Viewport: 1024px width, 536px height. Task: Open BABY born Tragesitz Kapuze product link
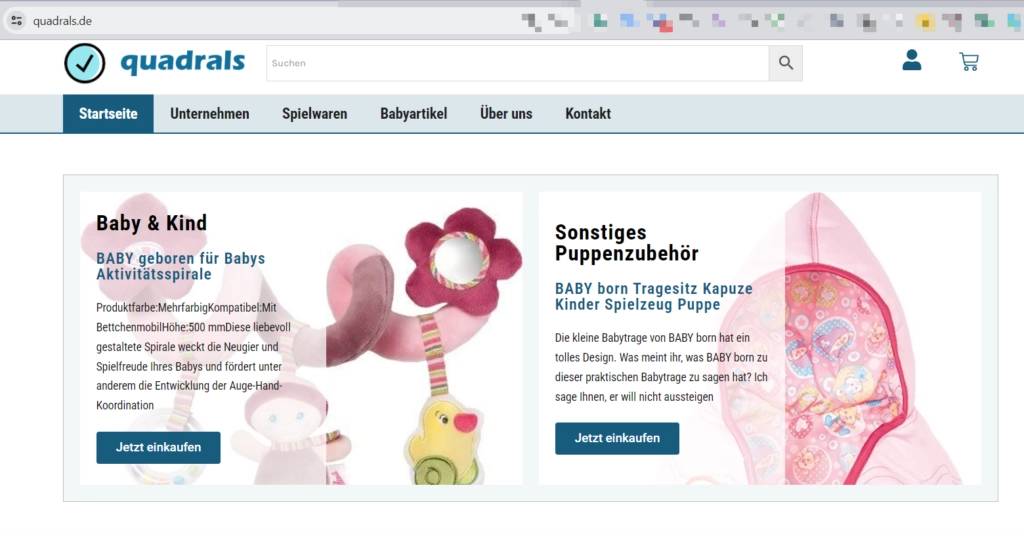click(653, 296)
